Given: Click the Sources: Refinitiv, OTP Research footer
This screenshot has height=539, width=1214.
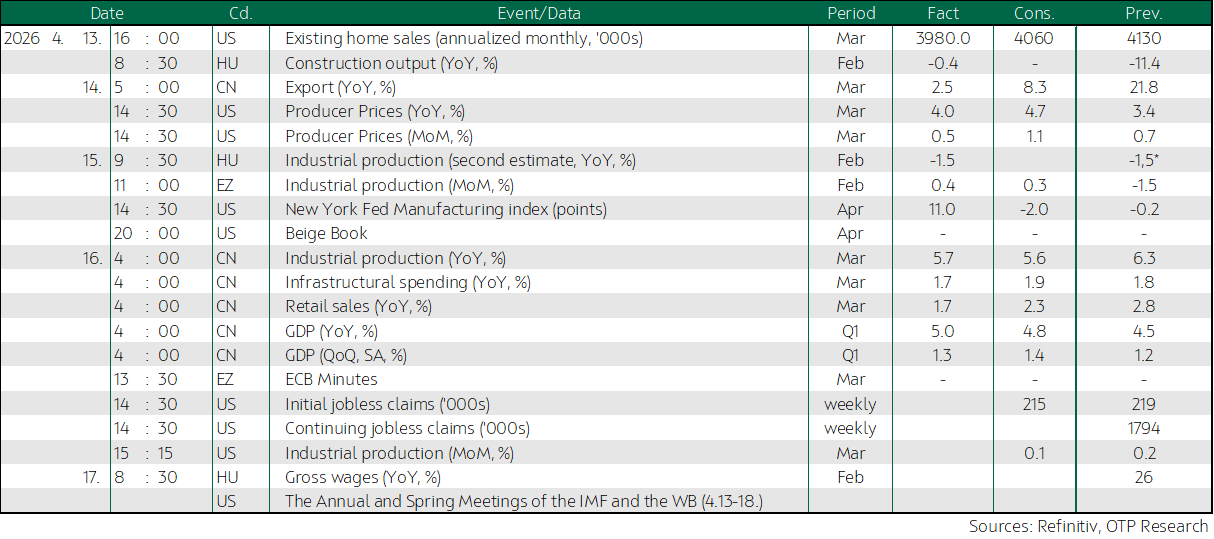Looking at the screenshot, I should tap(1088, 526).
